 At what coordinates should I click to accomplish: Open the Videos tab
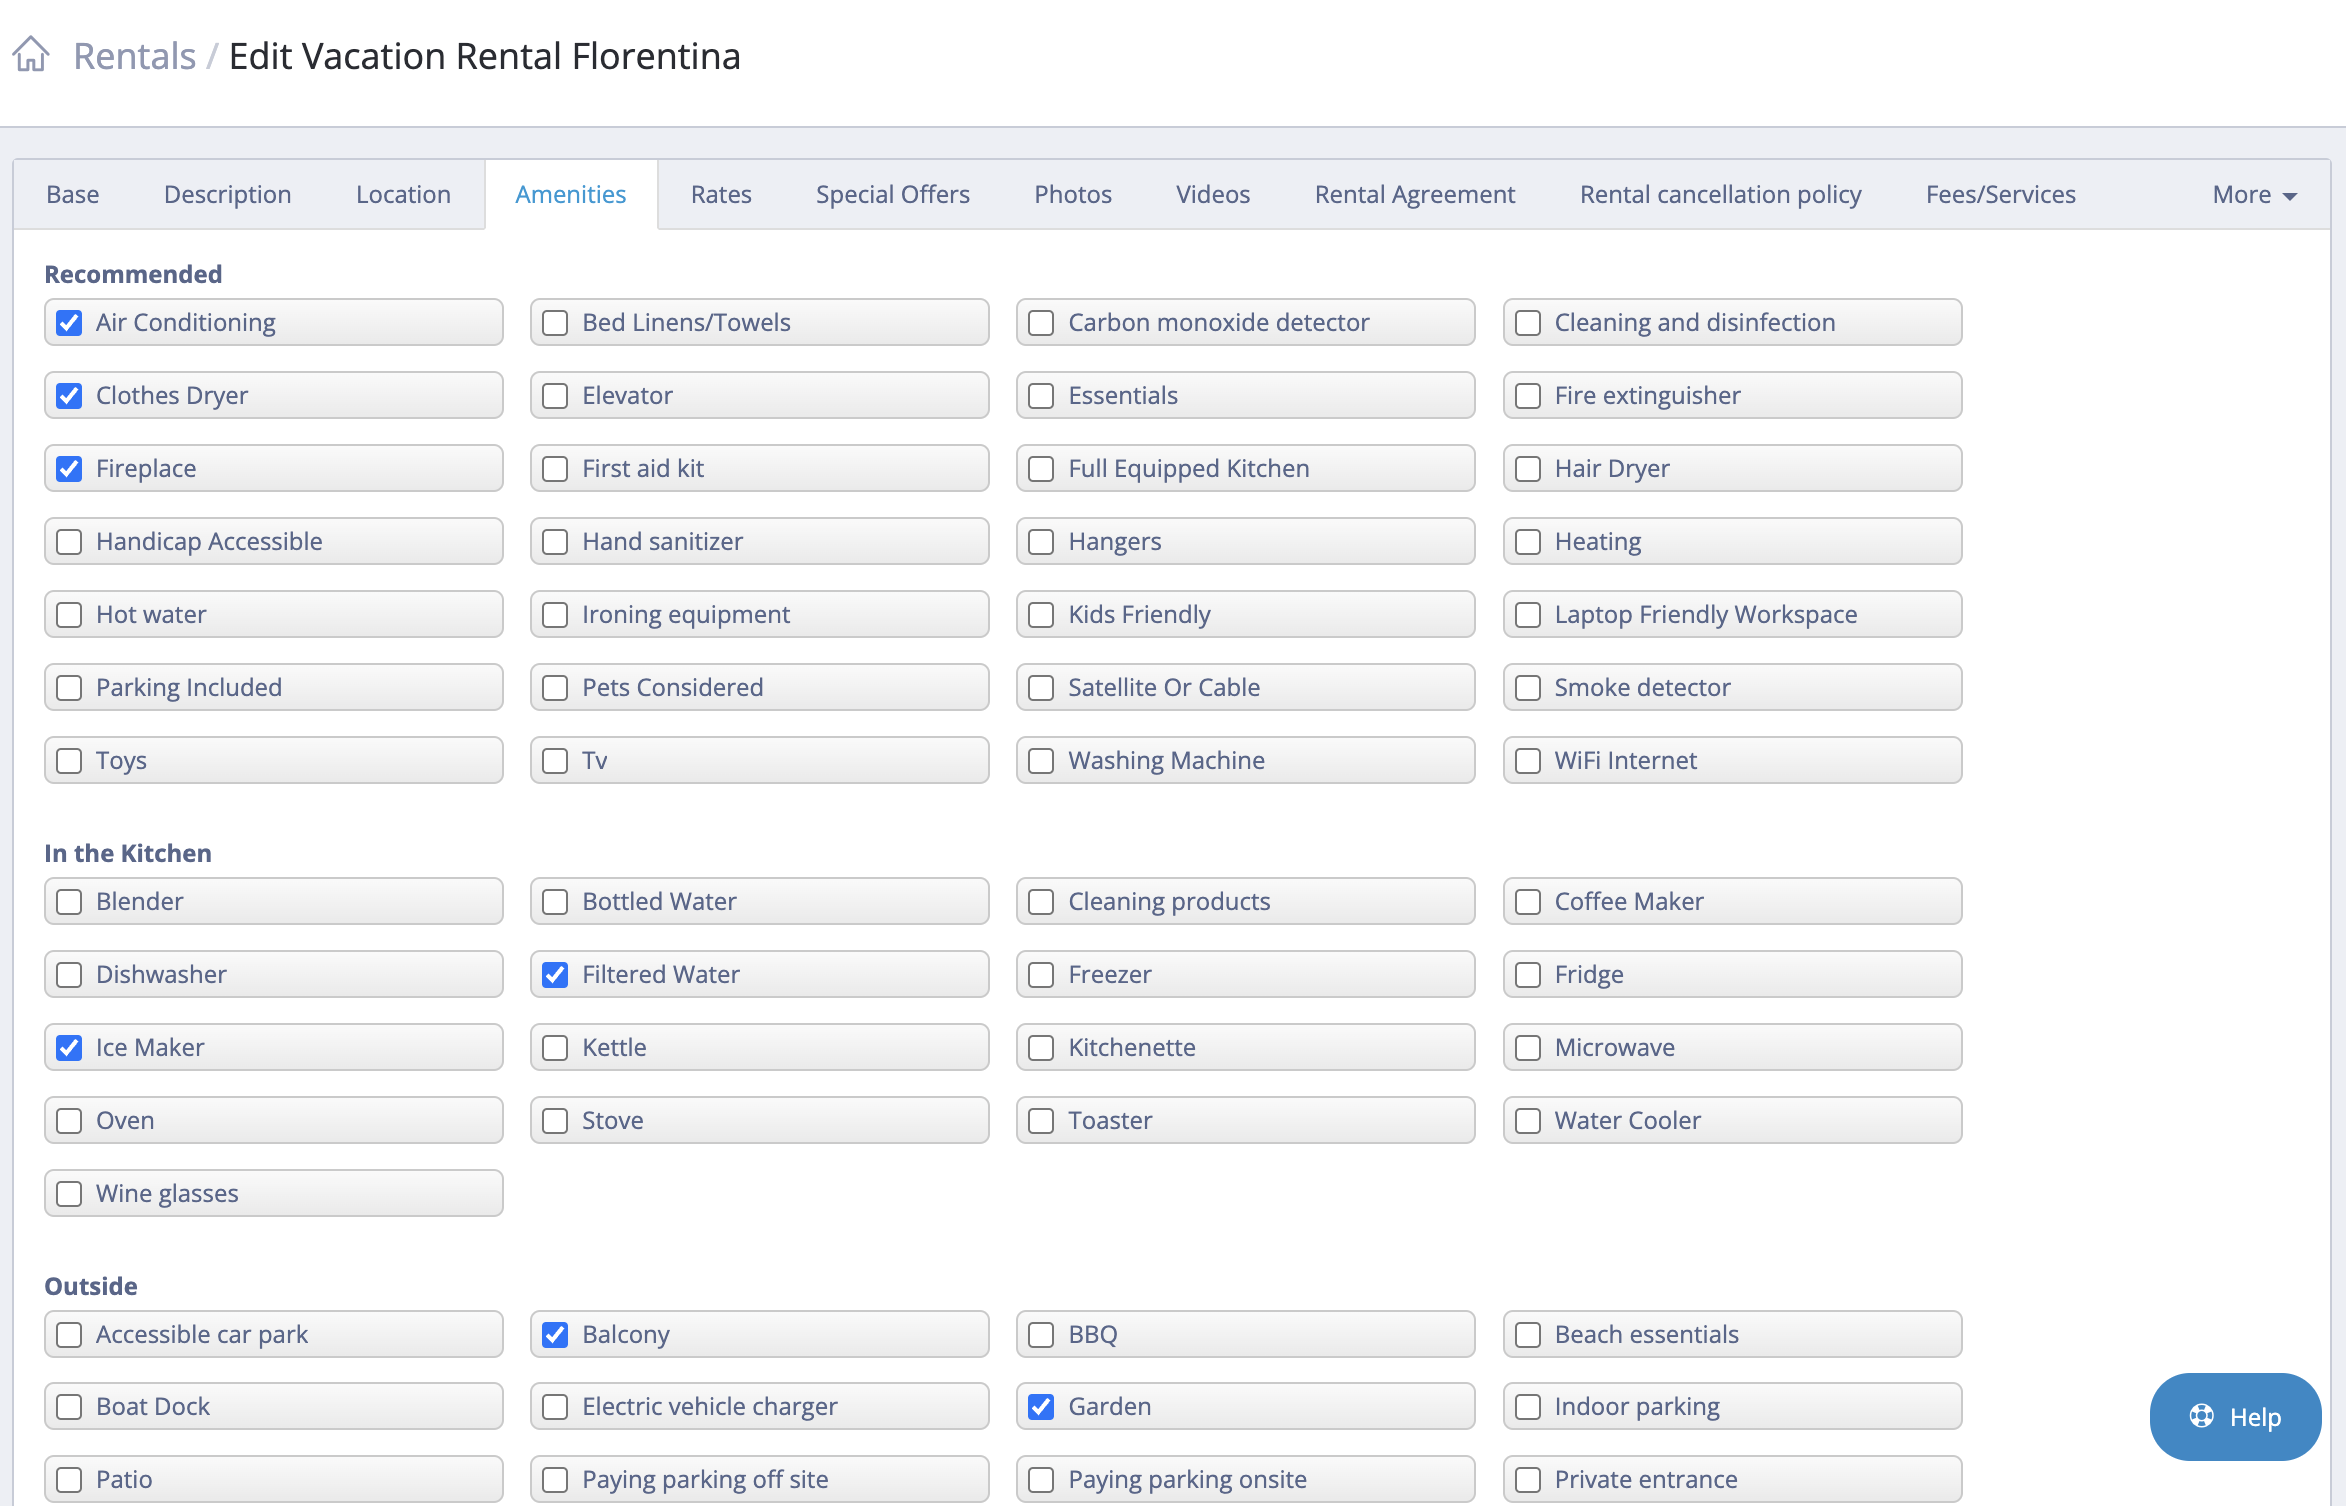[1213, 194]
